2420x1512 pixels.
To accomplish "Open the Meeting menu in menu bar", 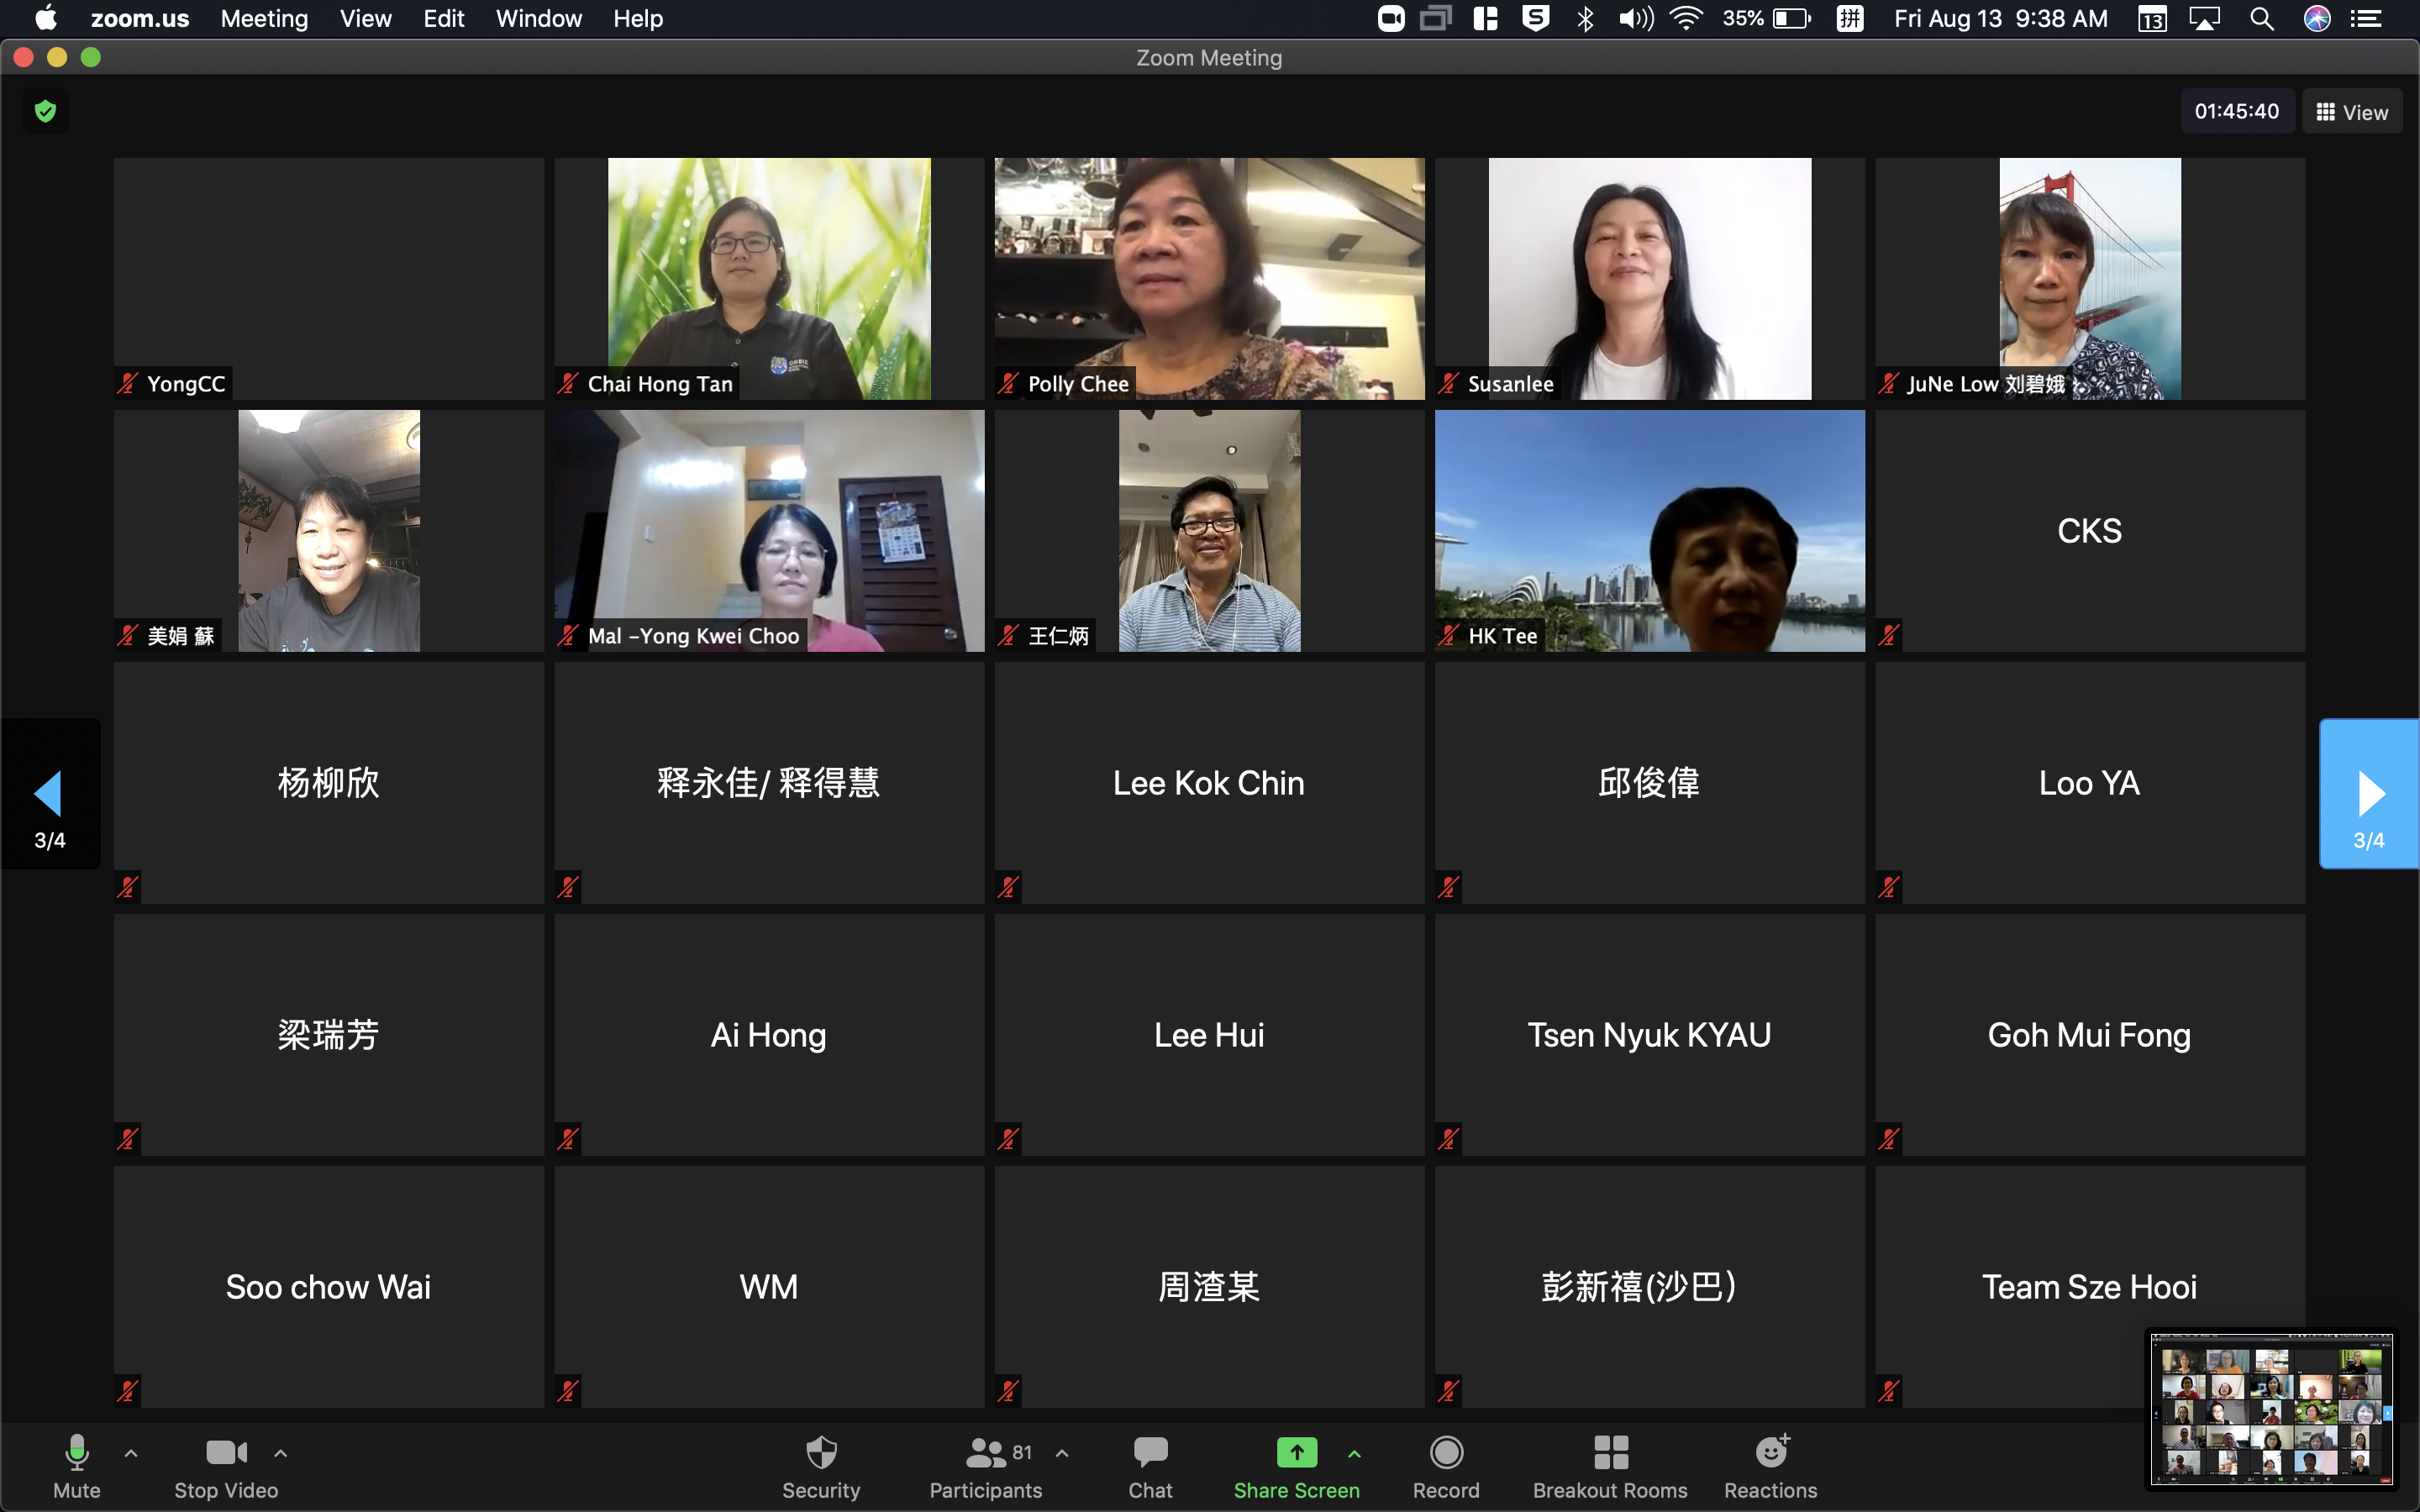I will [264, 19].
